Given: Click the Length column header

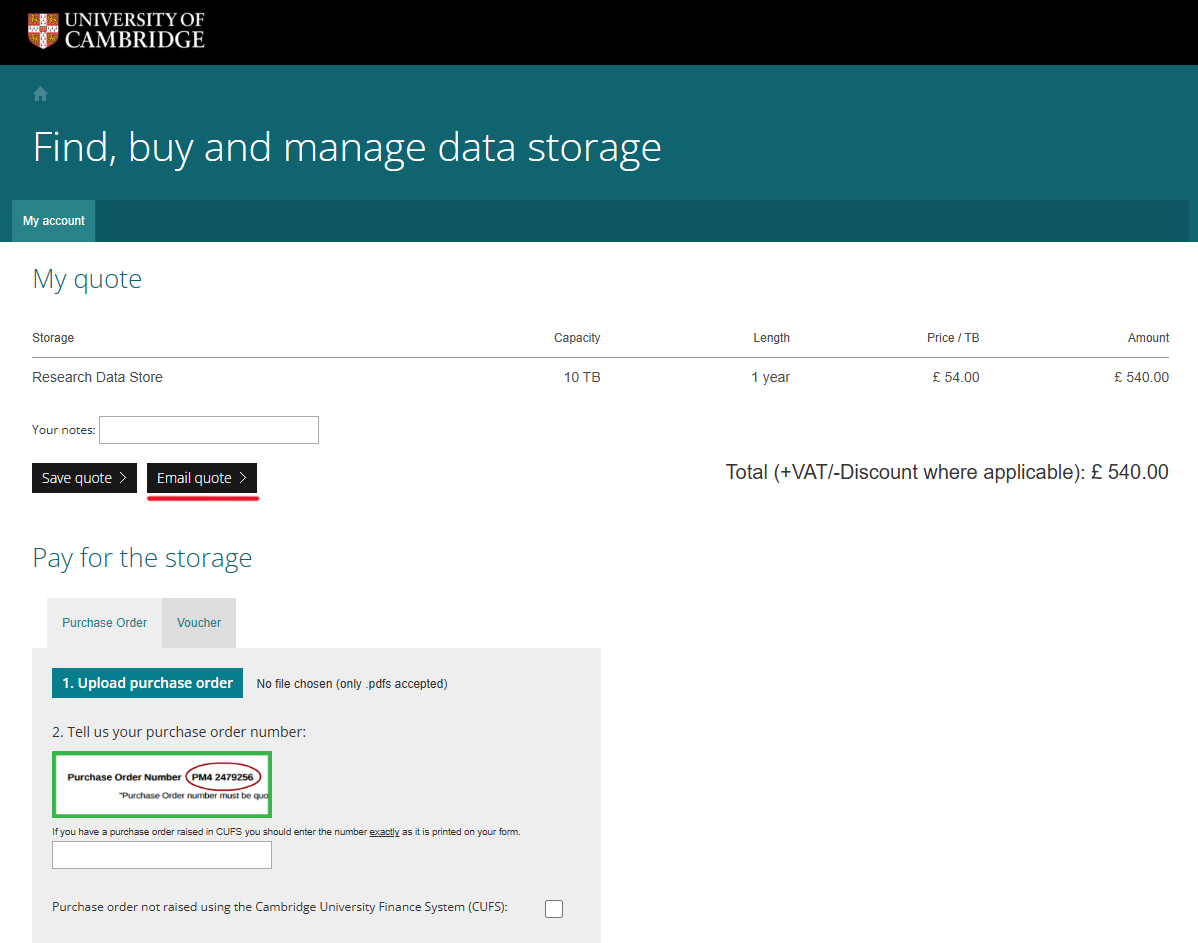Looking at the screenshot, I should coord(771,338).
